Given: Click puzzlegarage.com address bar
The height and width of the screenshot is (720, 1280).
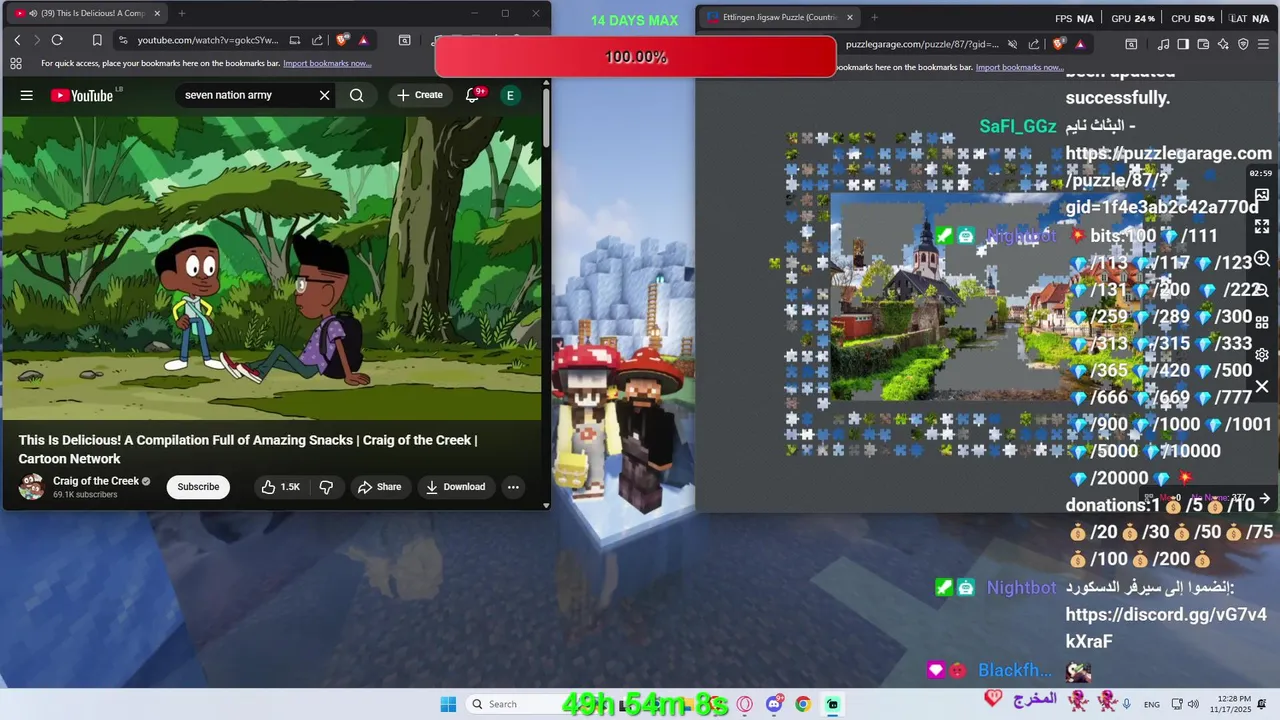Looking at the screenshot, I should [922, 44].
